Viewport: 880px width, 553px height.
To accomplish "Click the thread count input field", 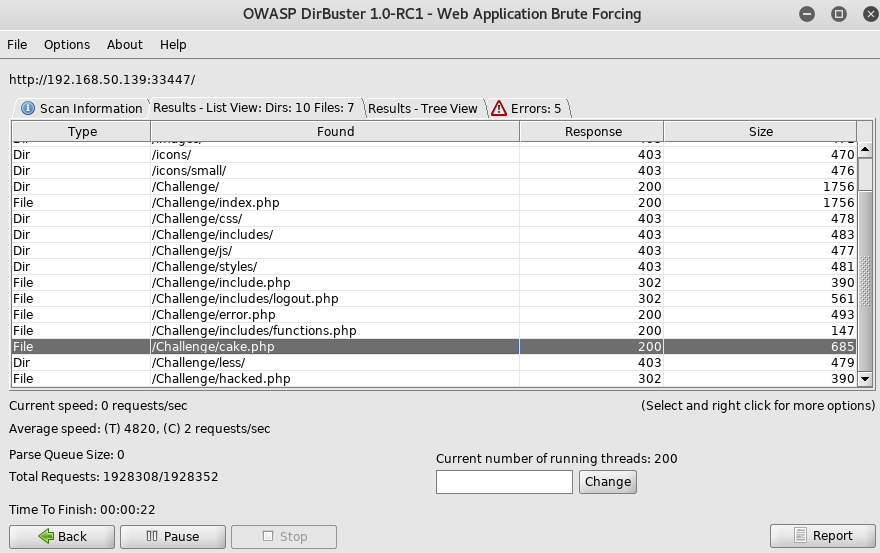I will coord(504,482).
